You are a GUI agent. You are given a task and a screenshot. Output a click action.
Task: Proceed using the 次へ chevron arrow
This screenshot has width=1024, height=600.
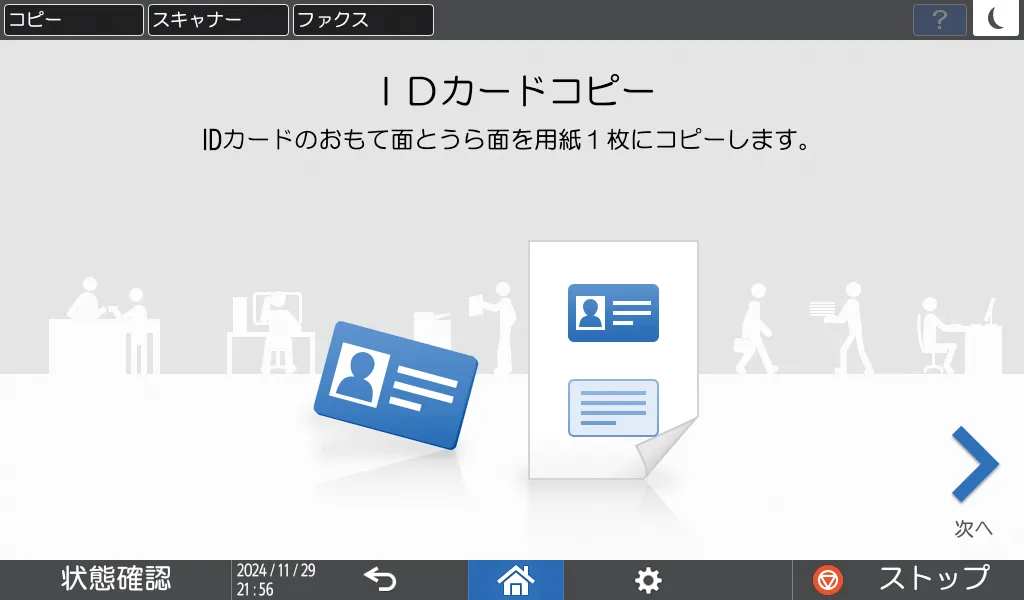tap(973, 462)
